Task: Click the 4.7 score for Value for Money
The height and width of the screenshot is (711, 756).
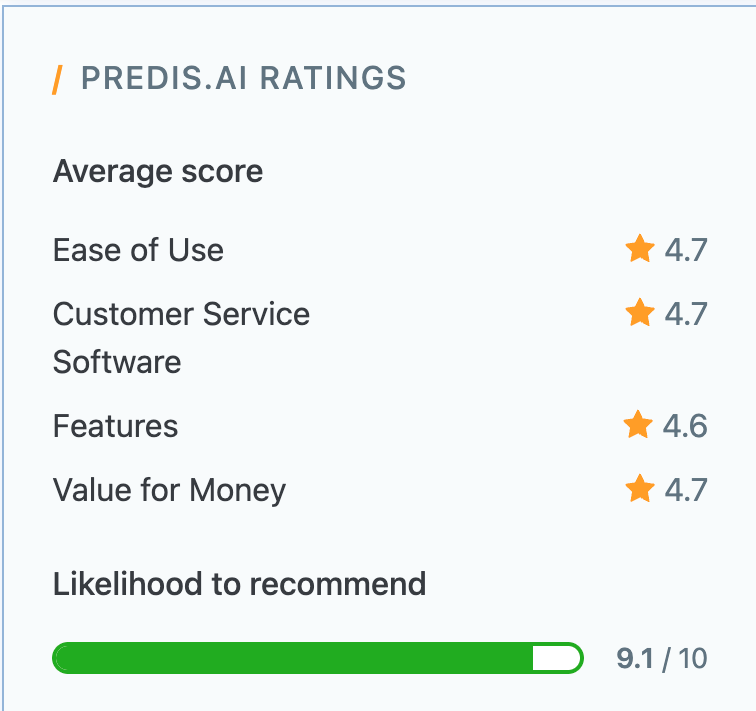Action: [686, 491]
